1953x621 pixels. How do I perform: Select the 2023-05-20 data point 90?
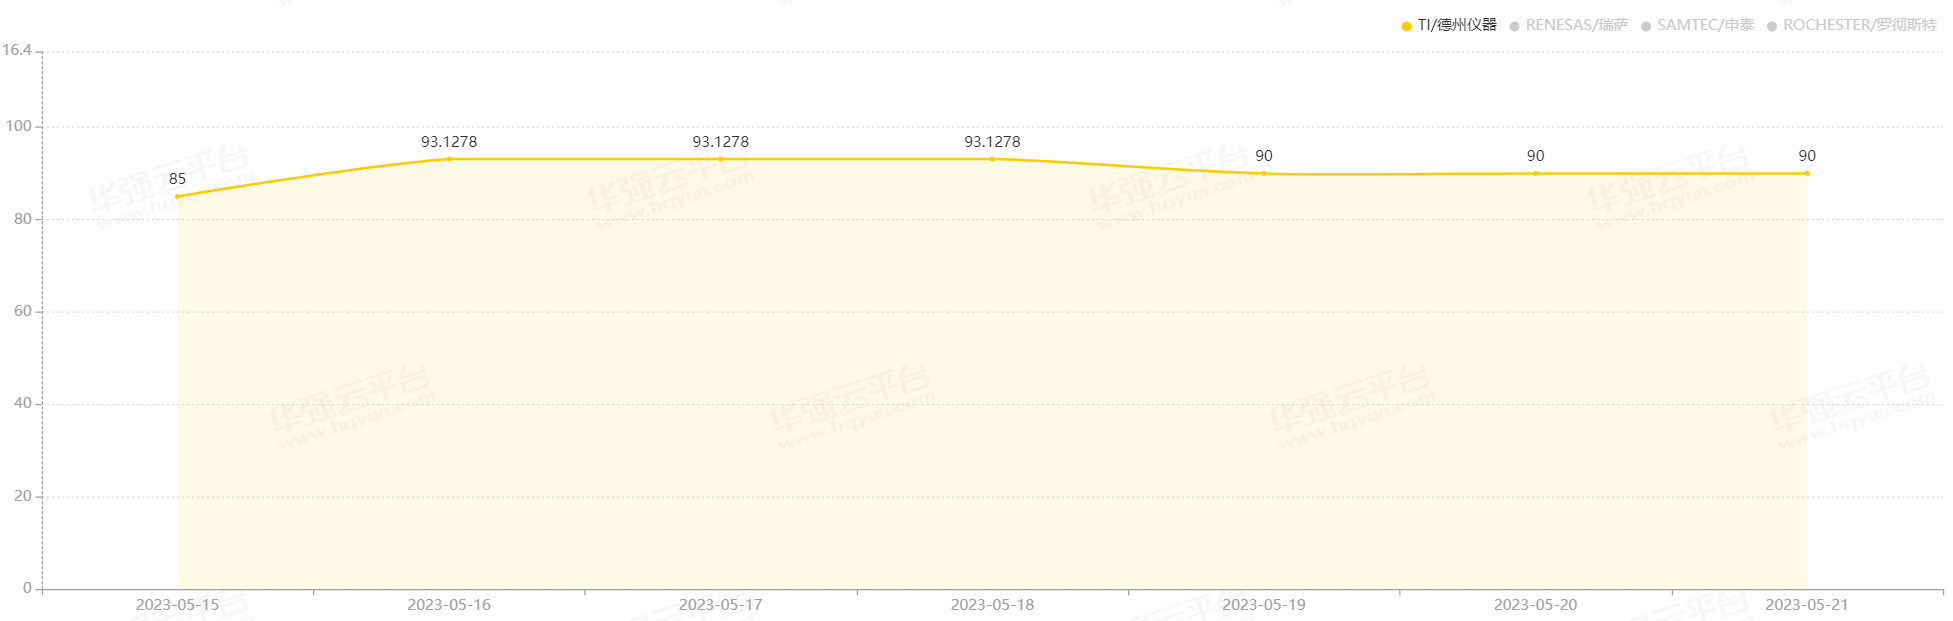1536,173
